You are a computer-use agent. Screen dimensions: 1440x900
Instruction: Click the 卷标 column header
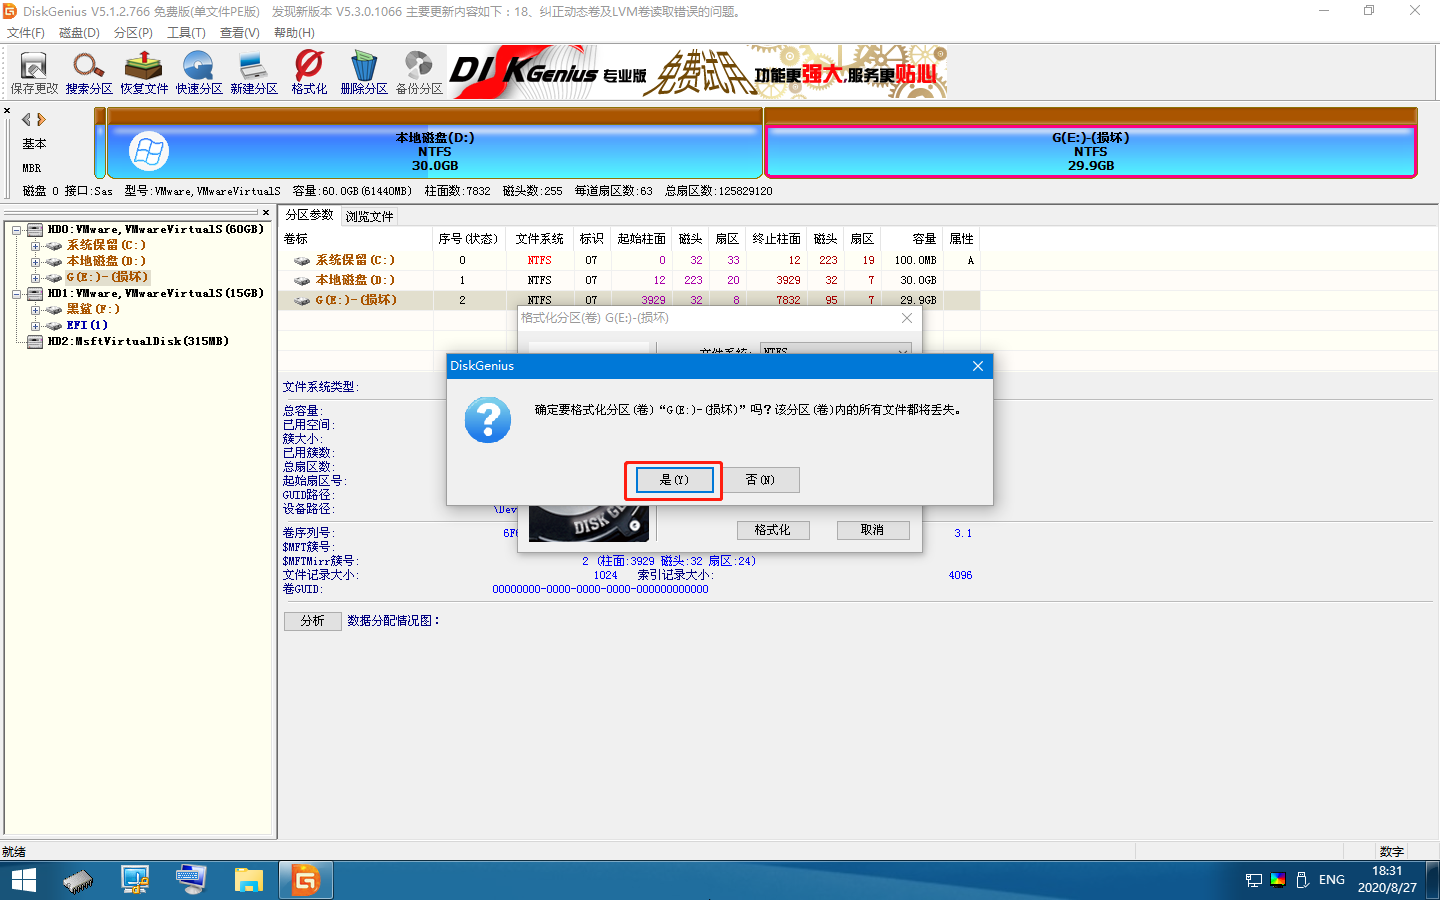[x=356, y=239]
